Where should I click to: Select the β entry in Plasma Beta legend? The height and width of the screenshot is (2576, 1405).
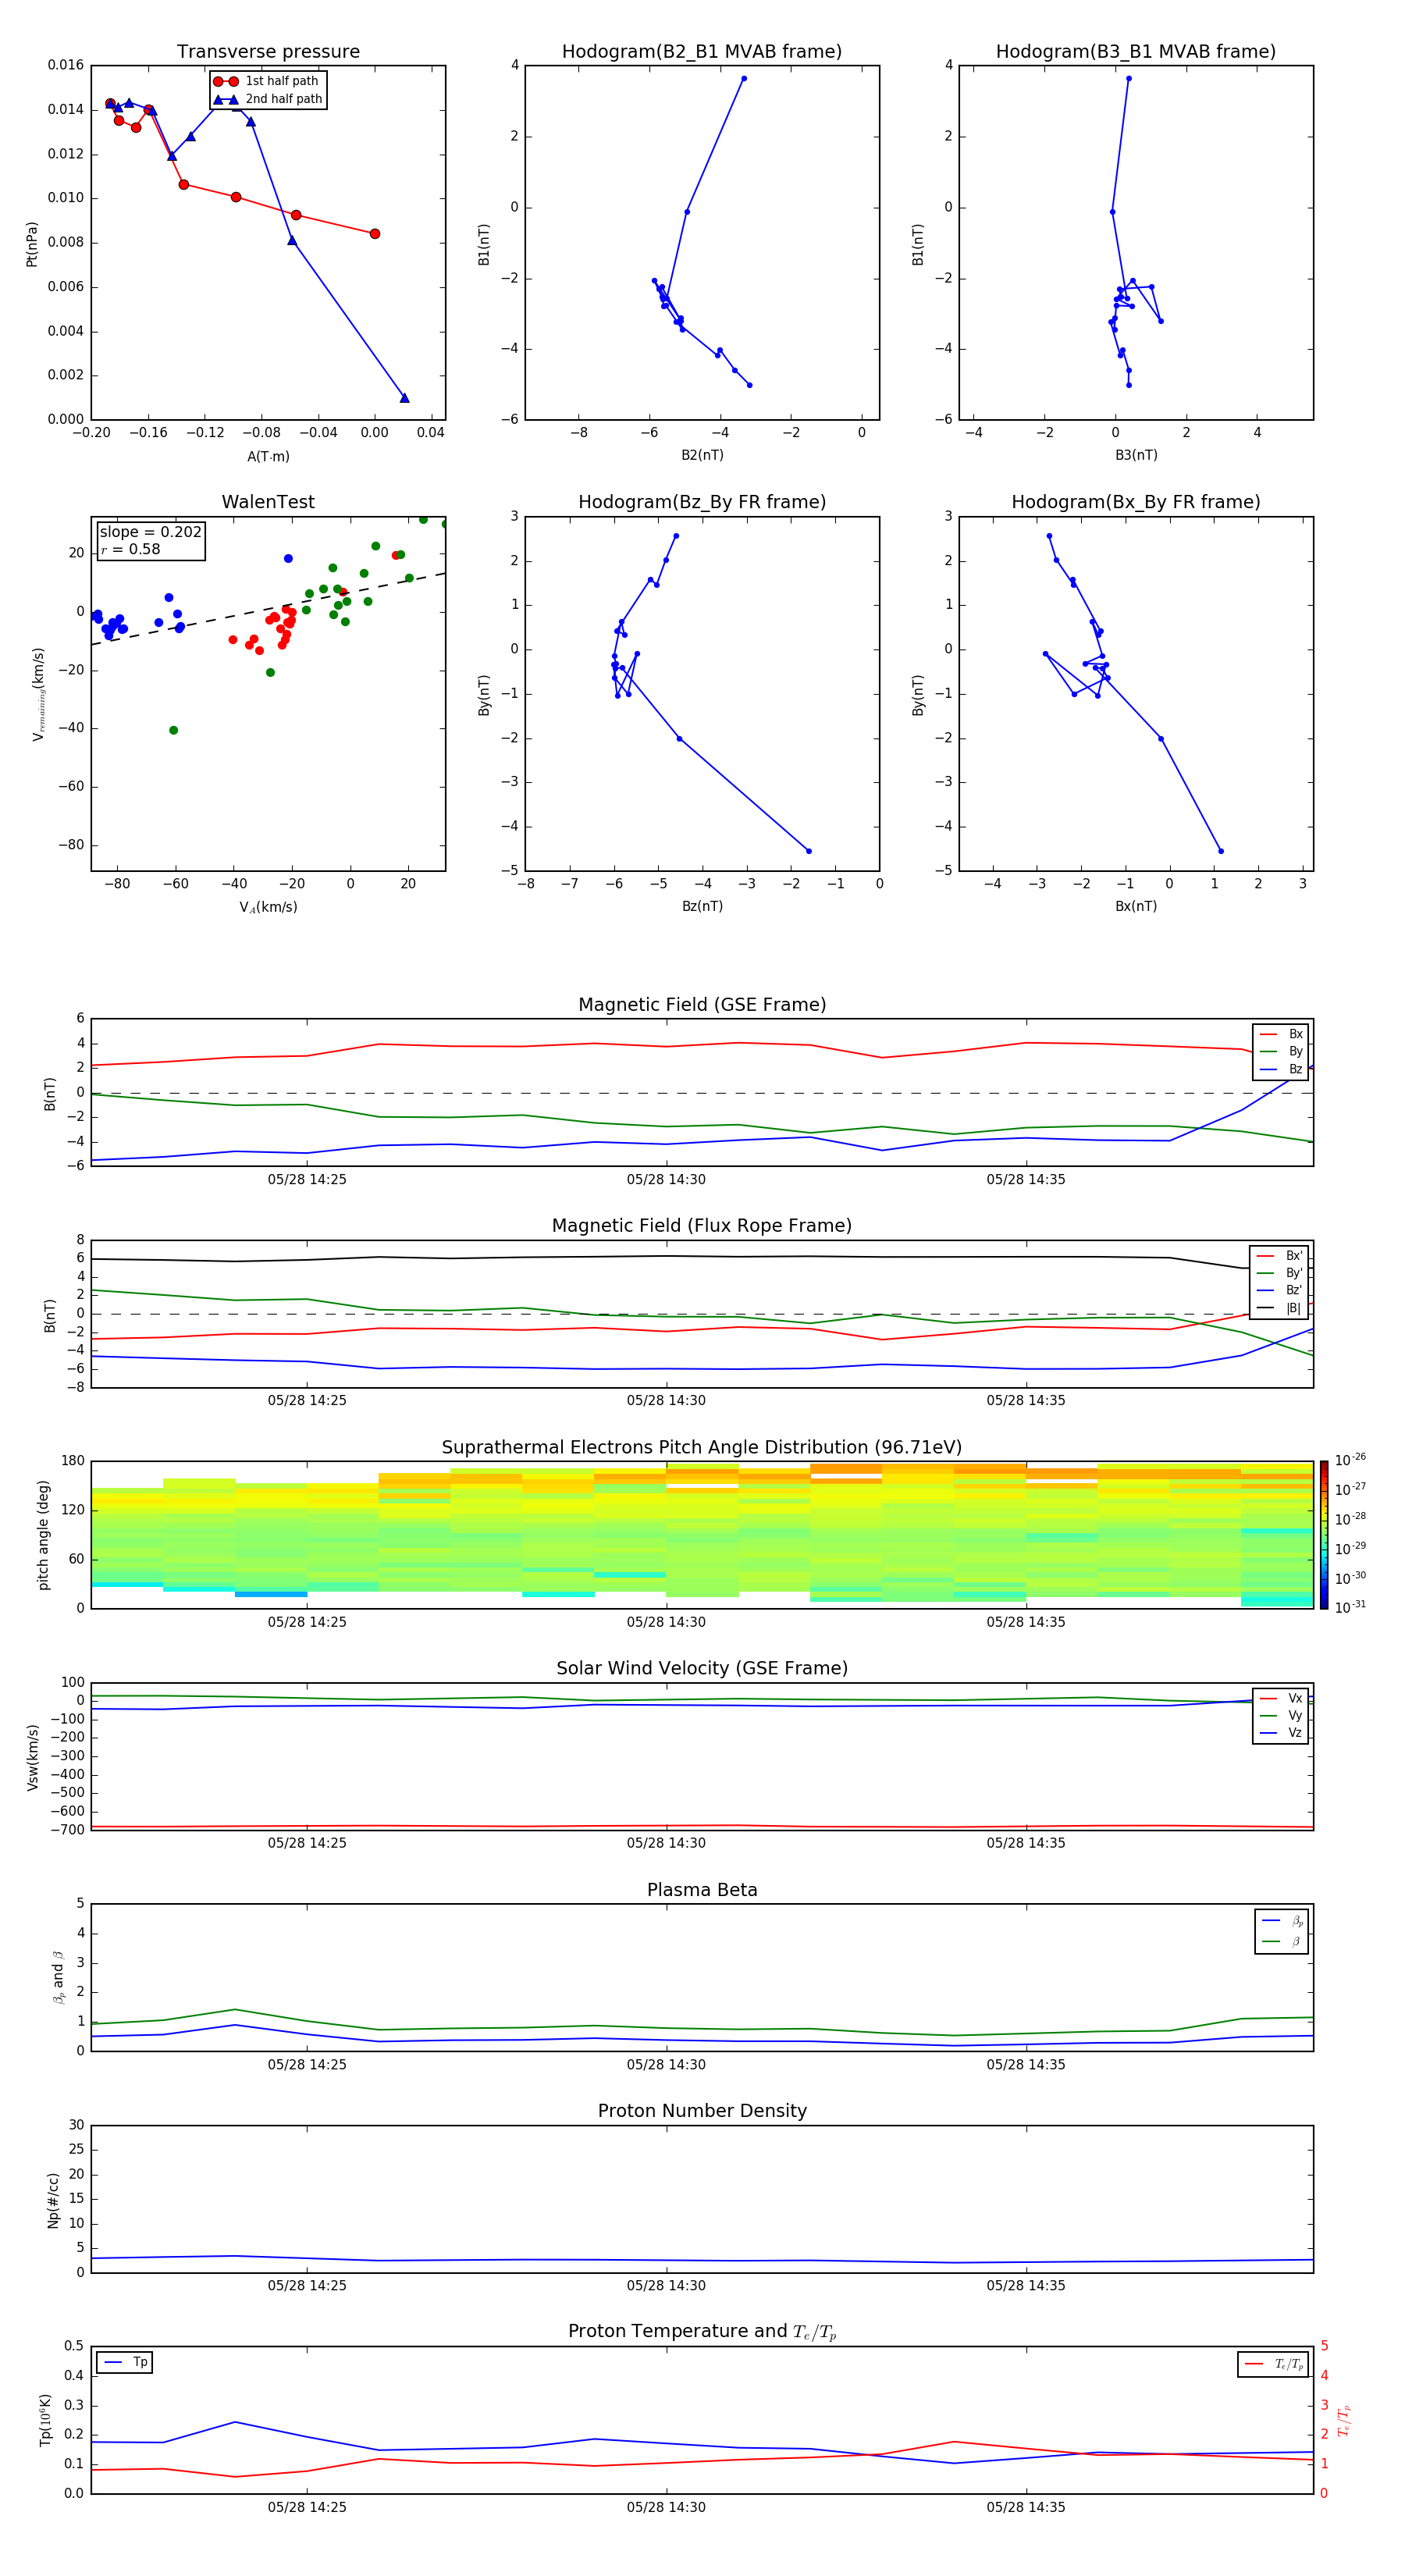tap(1282, 1941)
